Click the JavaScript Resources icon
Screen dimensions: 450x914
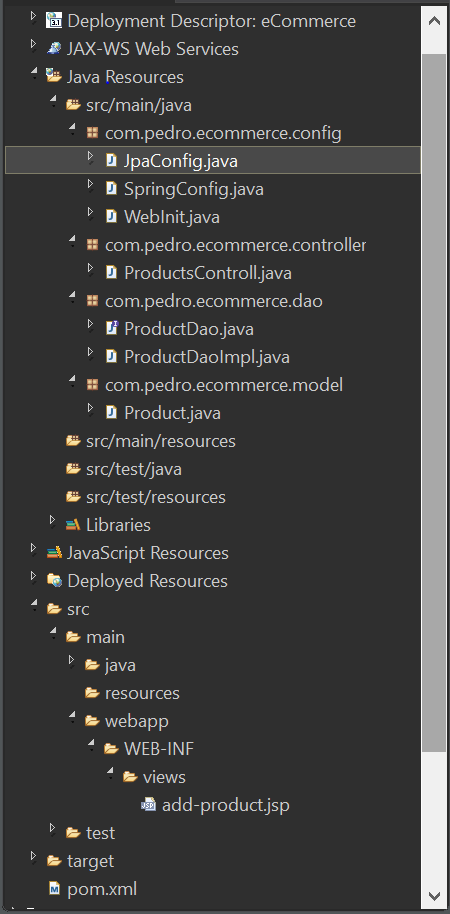point(54,553)
